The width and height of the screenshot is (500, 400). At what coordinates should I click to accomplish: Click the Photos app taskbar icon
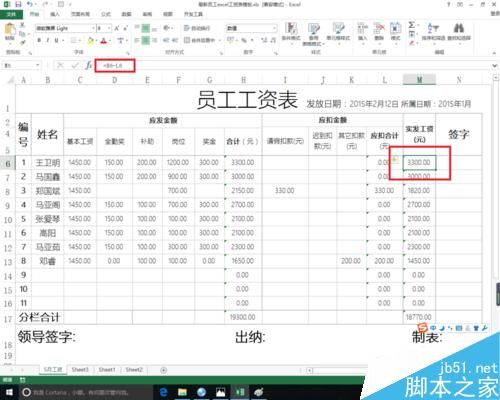pyautogui.click(x=220, y=392)
